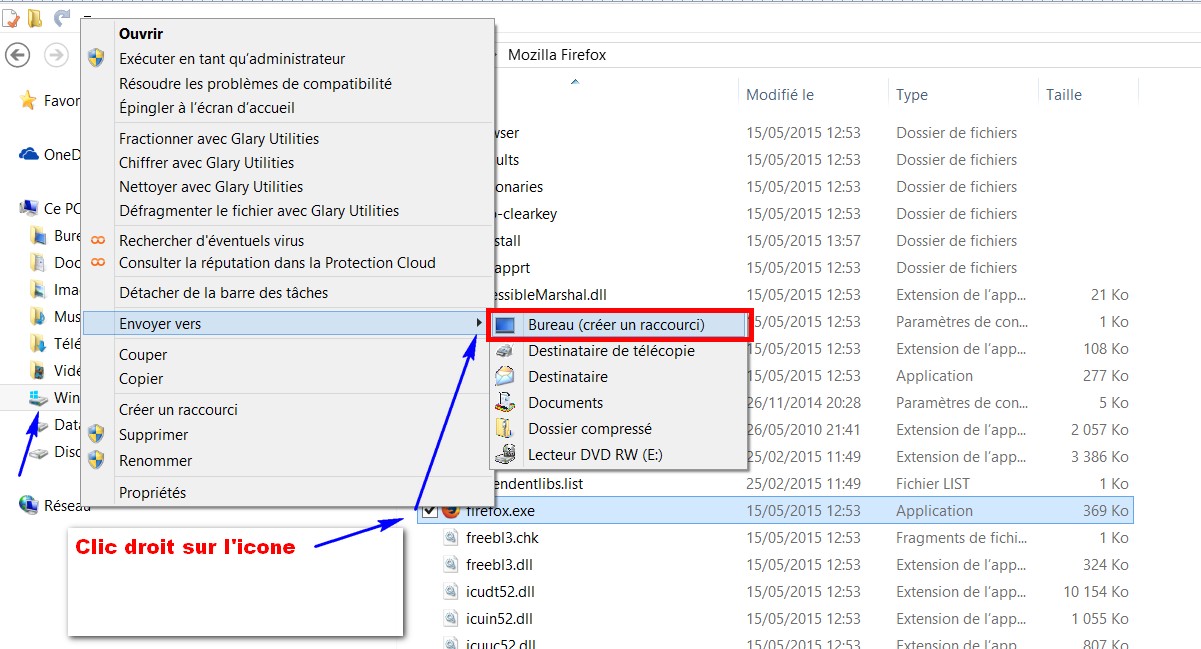Viewport: 1201px width, 649px height.
Task: Select Résoudre les problèmes de compatibilité
Action: tap(255, 84)
